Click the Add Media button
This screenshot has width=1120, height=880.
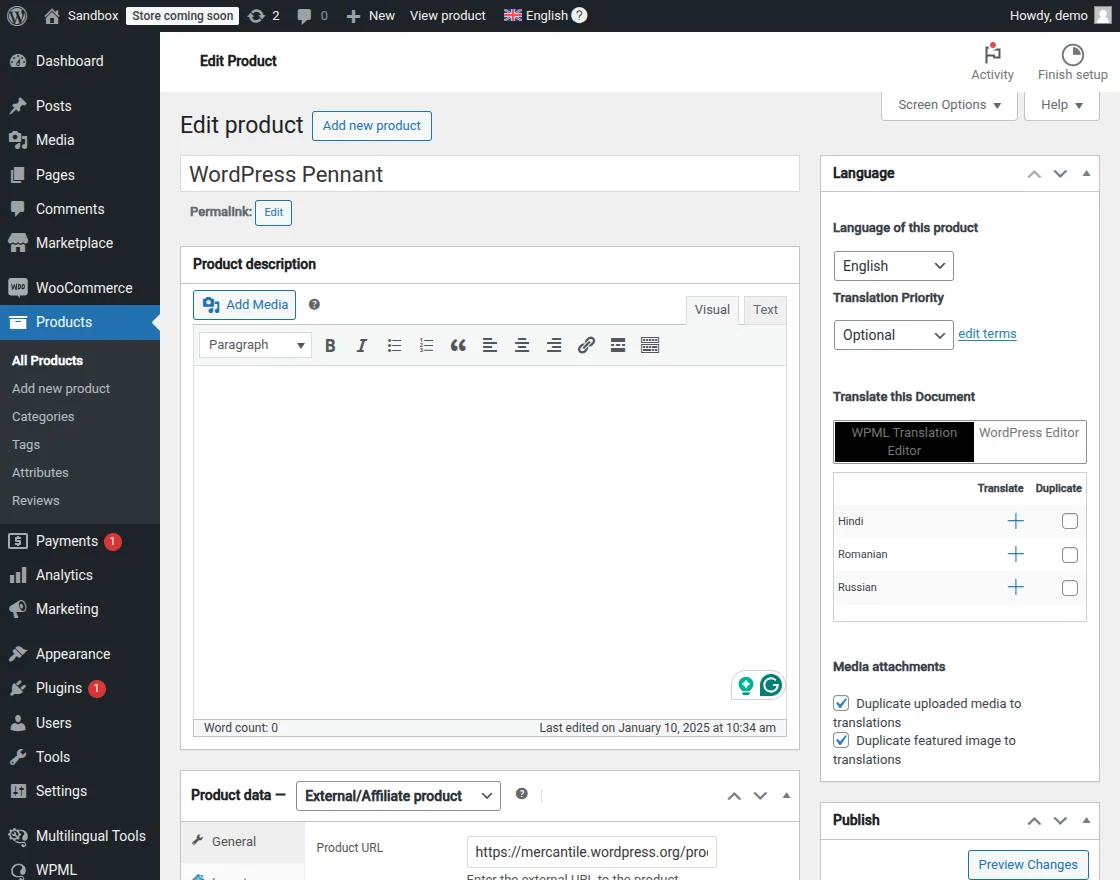click(244, 305)
